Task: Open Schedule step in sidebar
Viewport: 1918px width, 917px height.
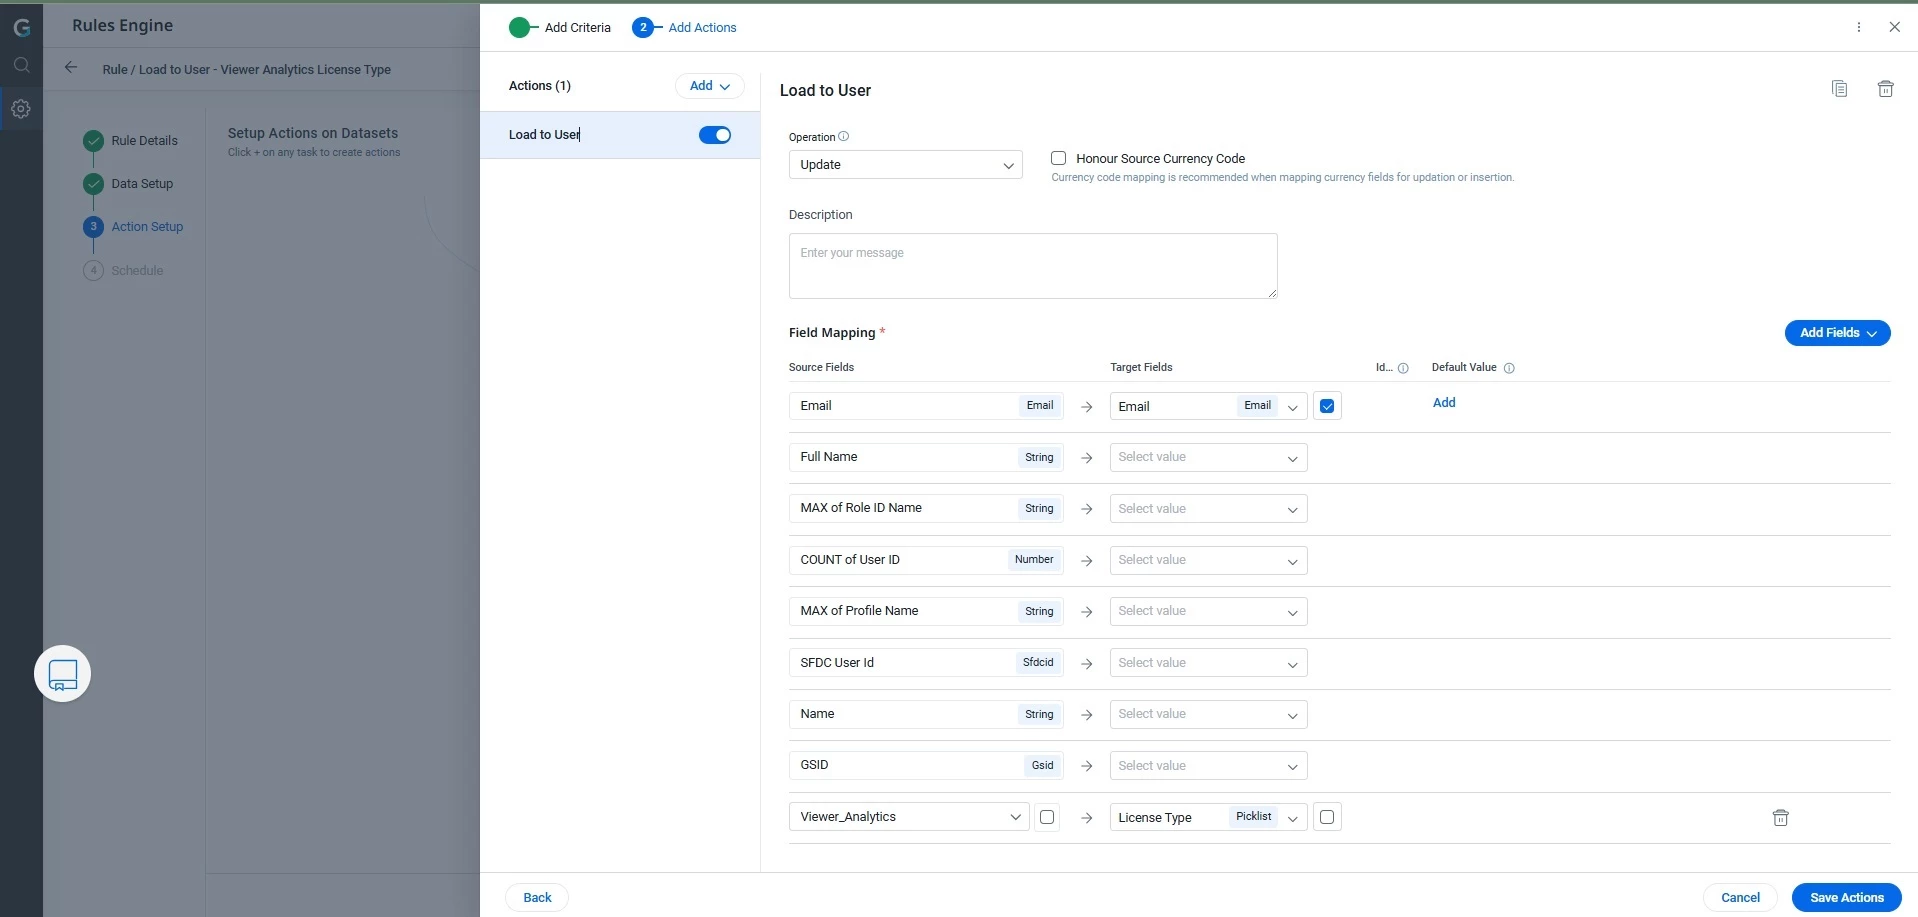Action: pyautogui.click(x=124, y=271)
